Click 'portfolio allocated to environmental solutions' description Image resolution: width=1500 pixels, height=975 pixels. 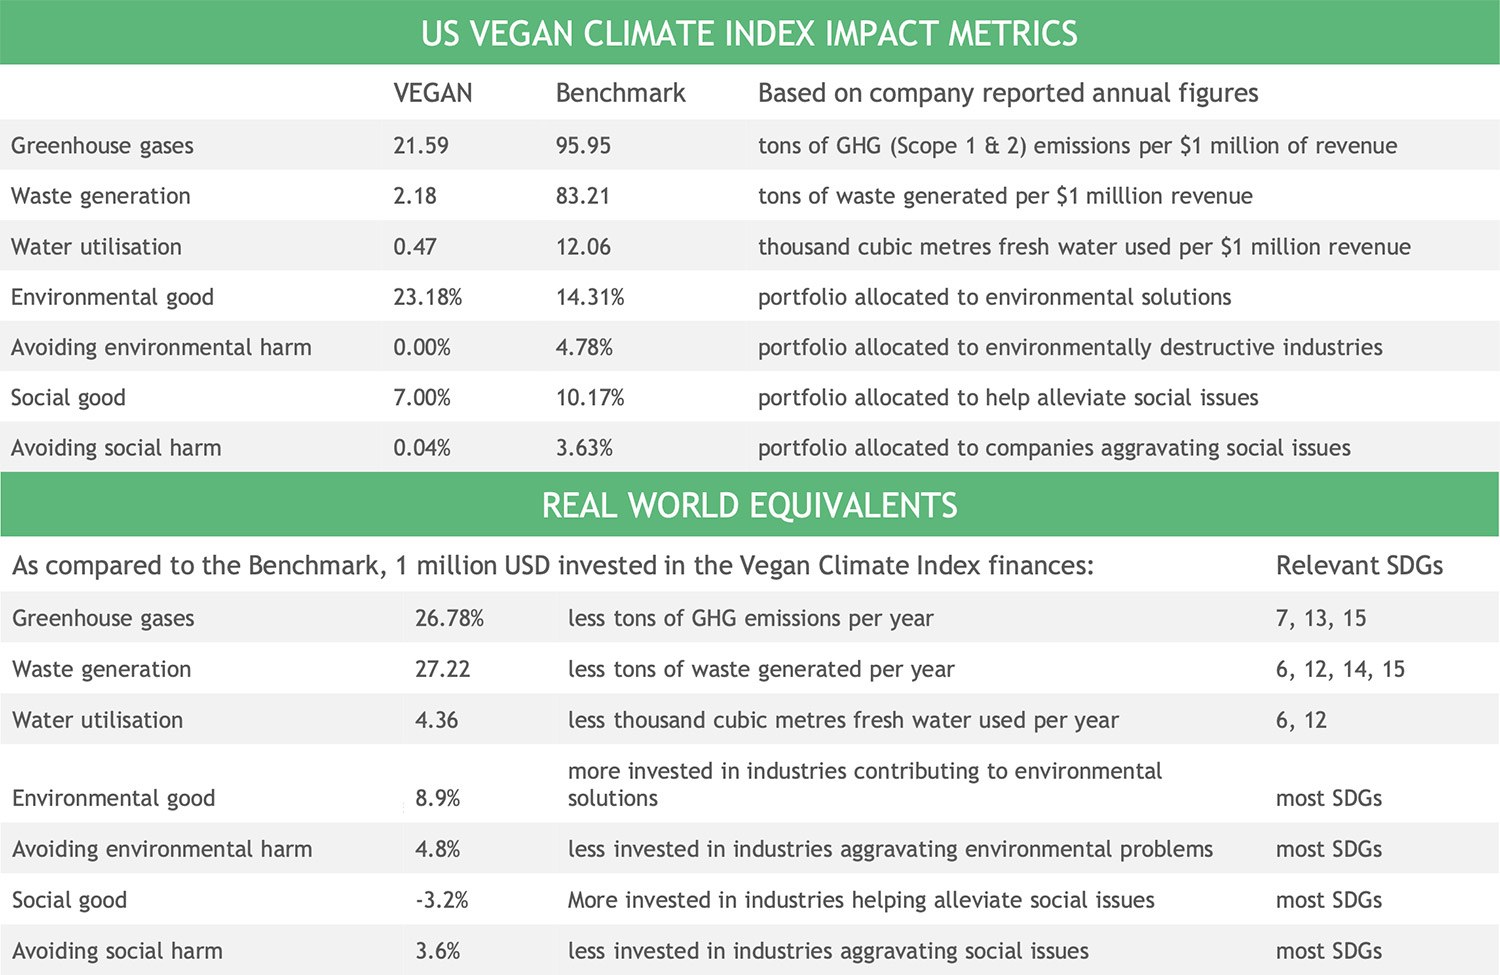pyautogui.click(x=994, y=297)
